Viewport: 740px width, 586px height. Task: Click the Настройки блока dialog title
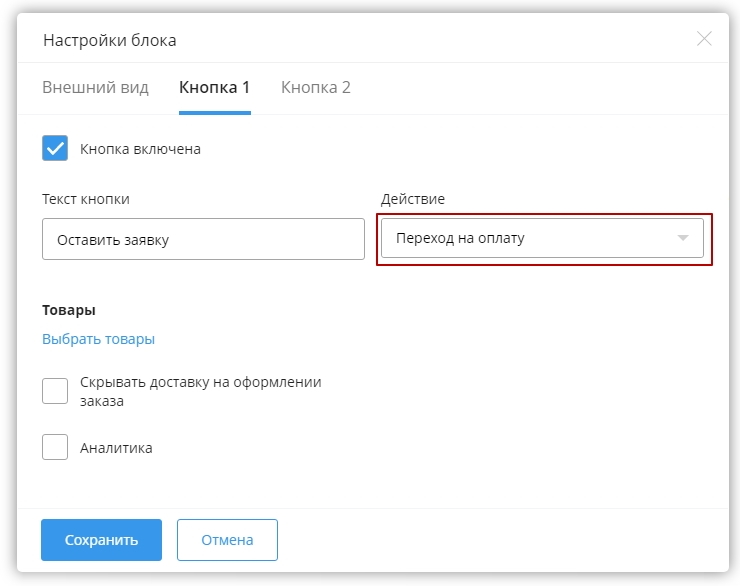pyautogui.click(x=109, y=40)
